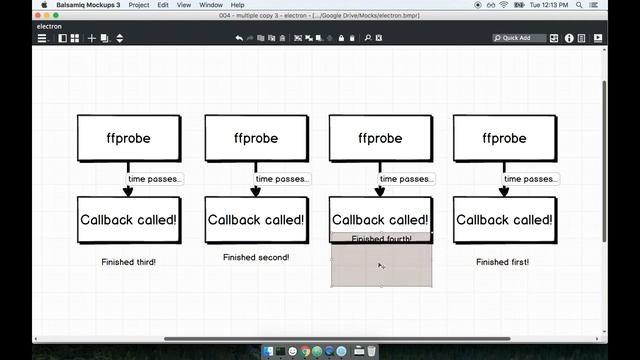Open the Trash from the Dock
Screen dimensions: 640x360
coord(371,351)
